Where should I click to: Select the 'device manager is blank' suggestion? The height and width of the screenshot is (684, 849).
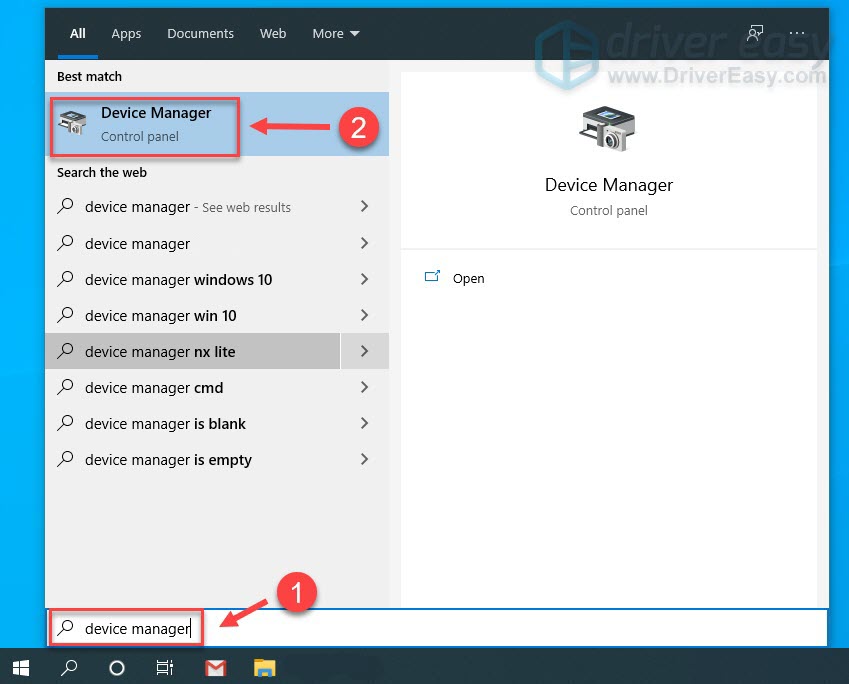click(165, 424)
